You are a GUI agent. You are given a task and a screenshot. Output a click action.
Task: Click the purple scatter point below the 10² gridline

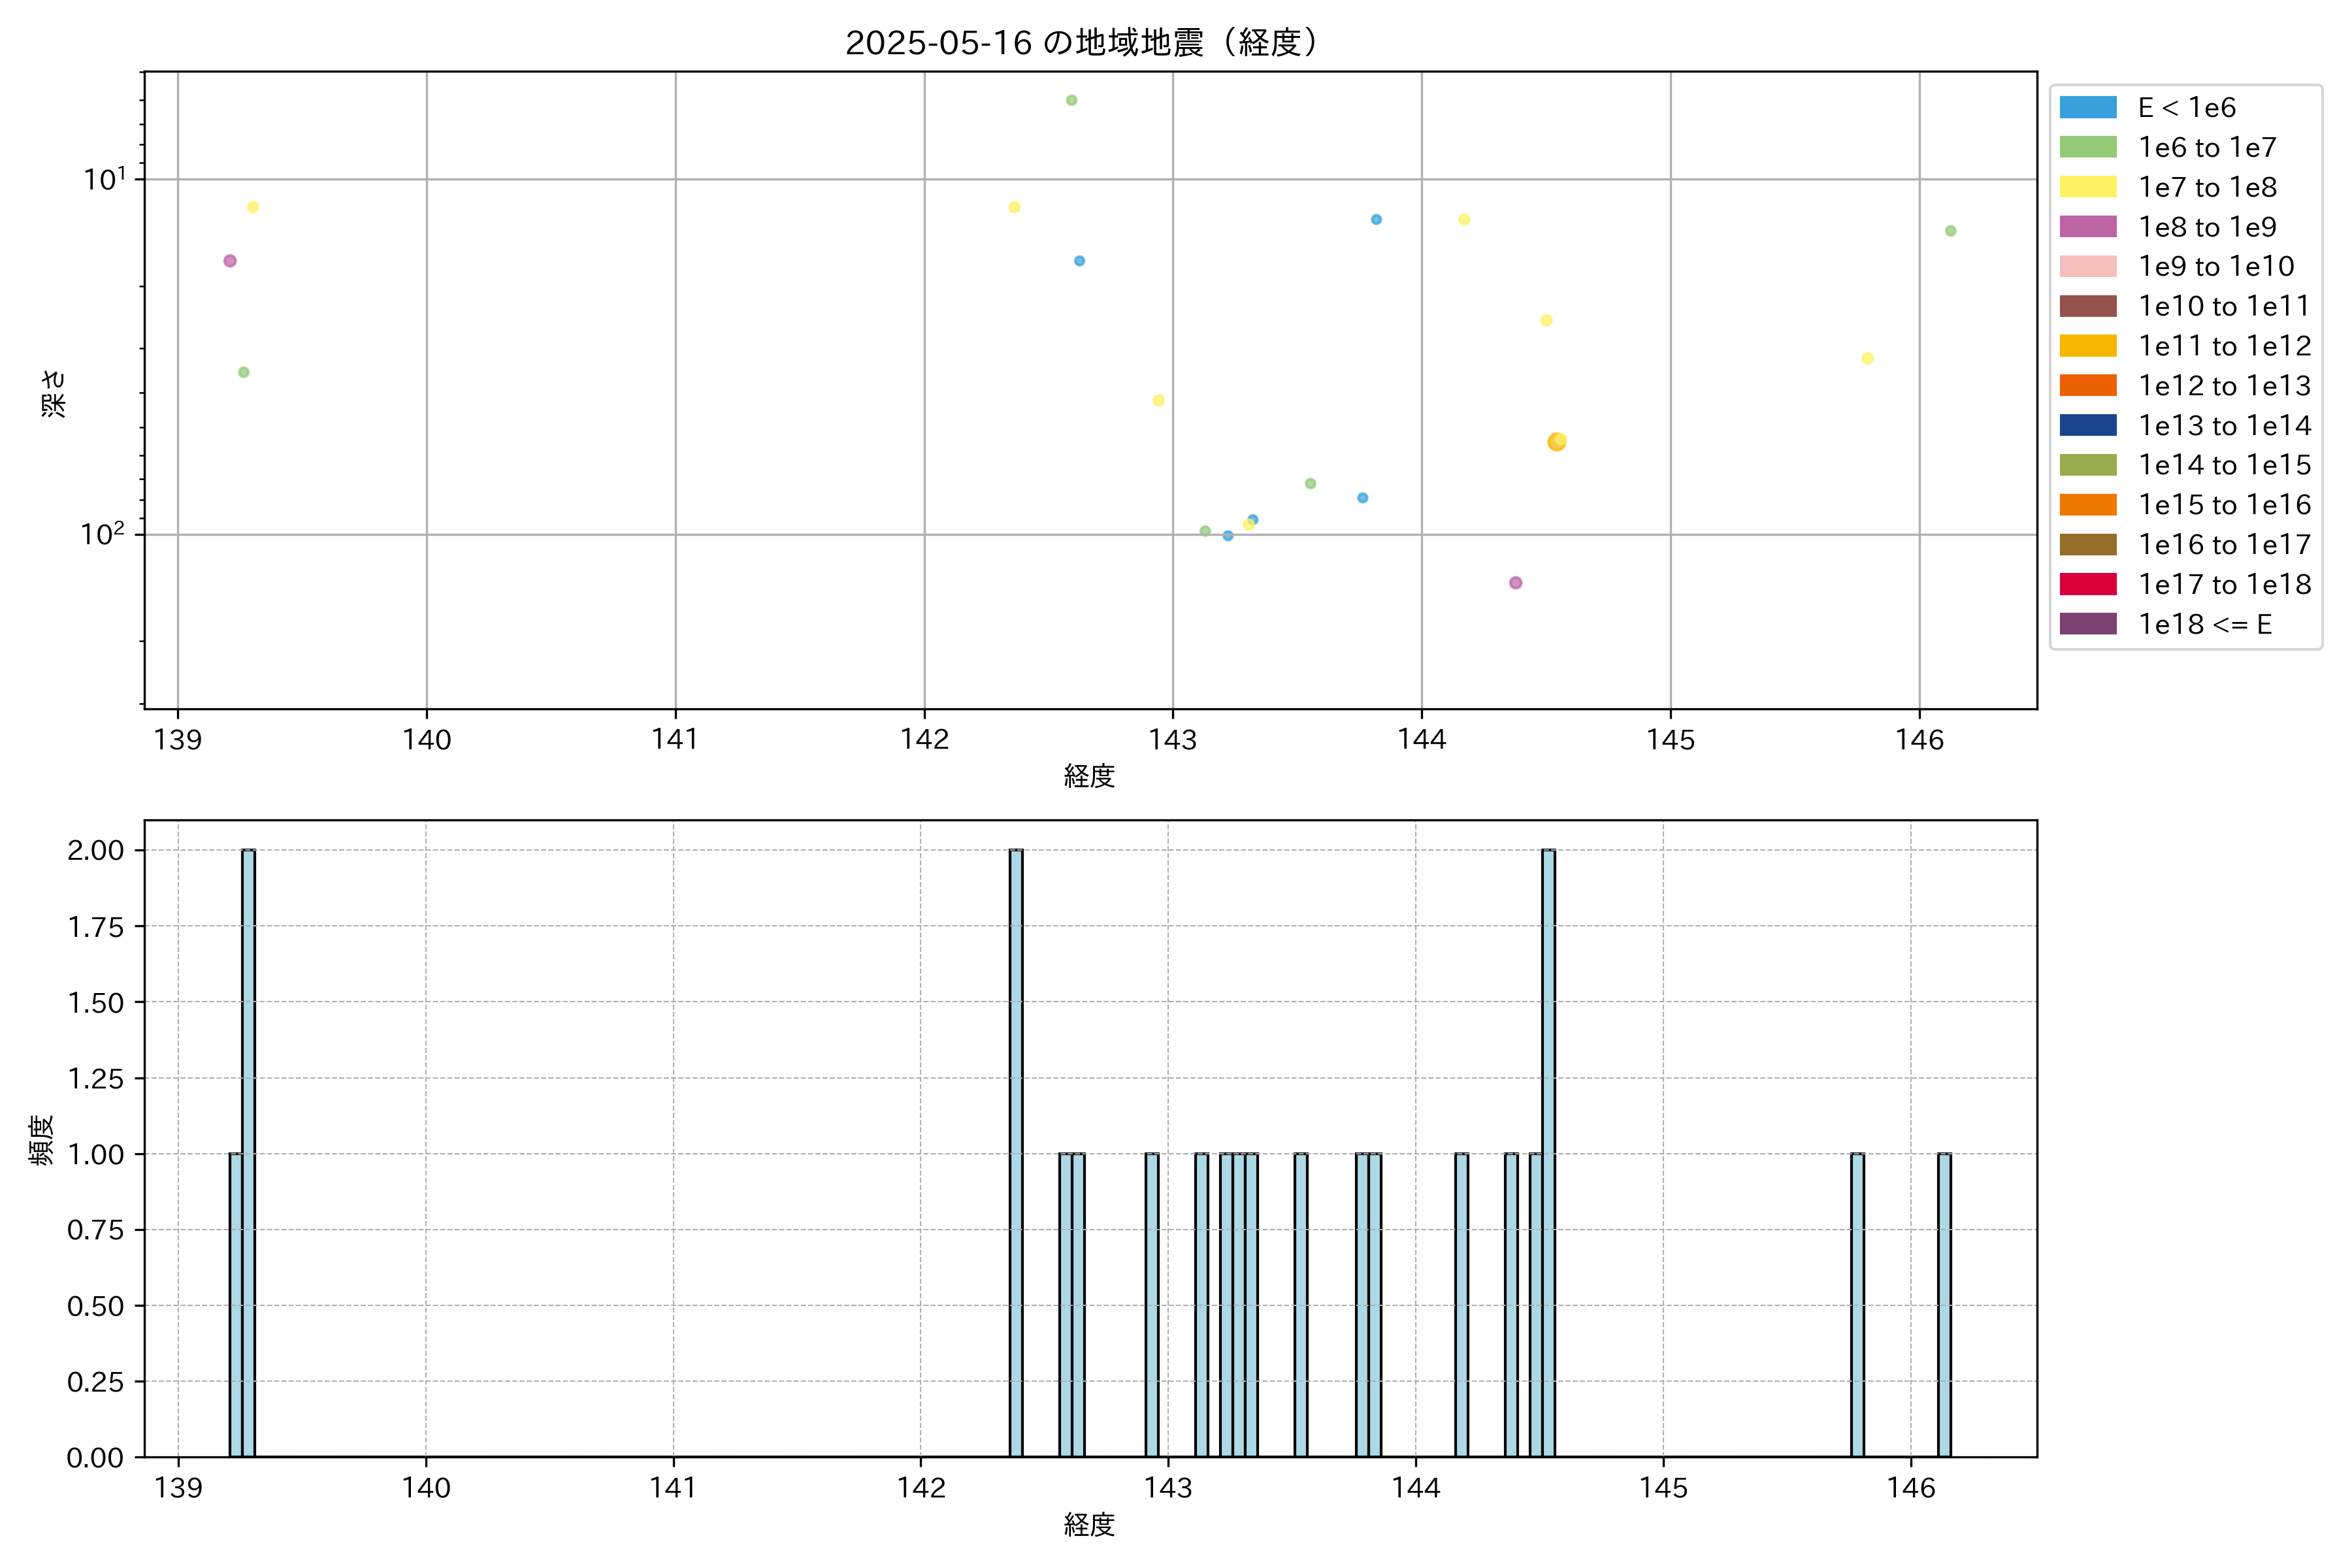pos(1515,583)
